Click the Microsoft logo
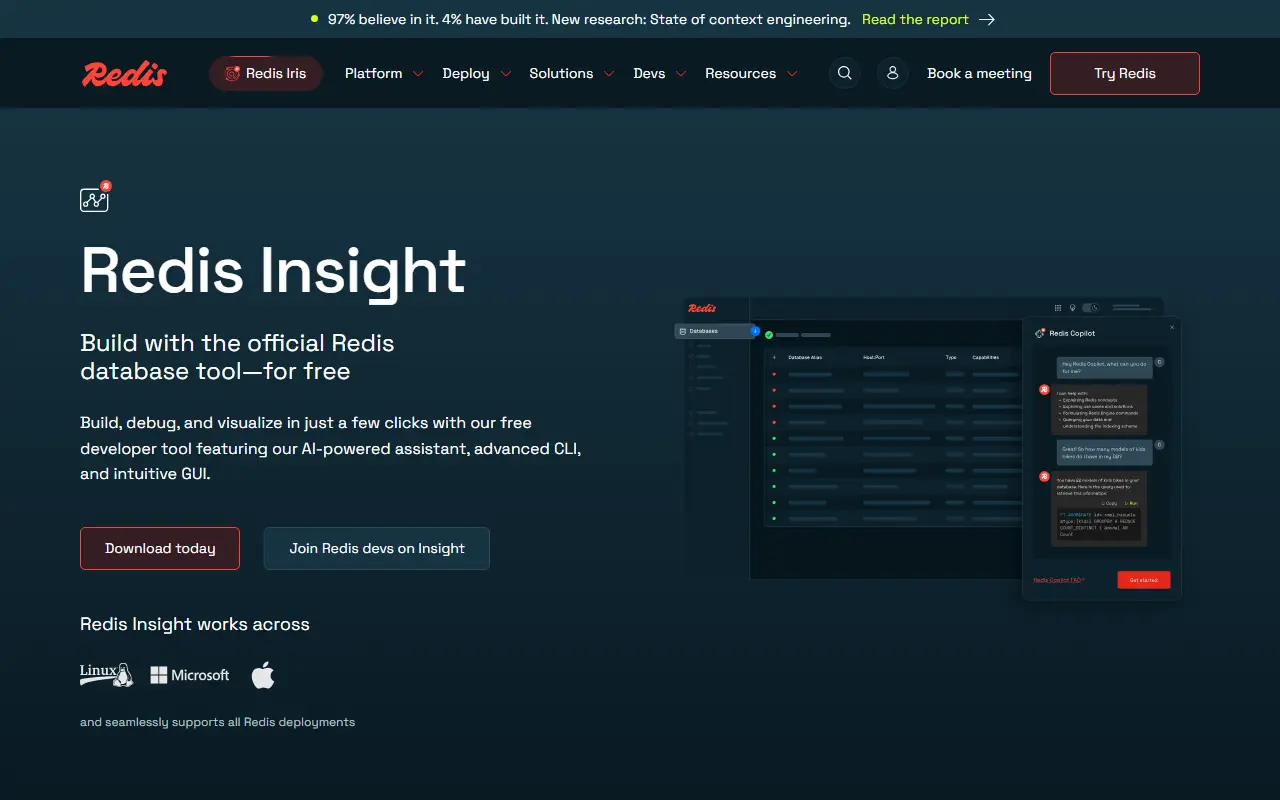1280x800 pixels. 190,675
